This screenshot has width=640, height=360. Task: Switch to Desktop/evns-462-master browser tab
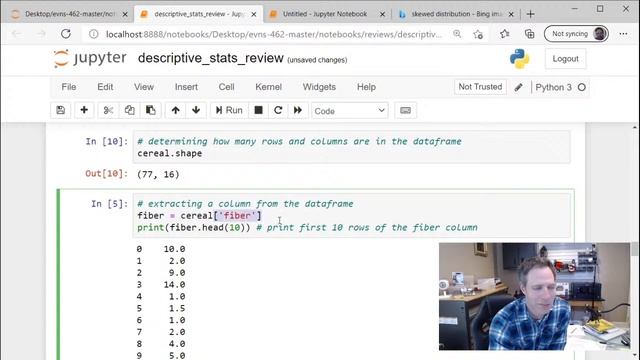pyautogui.click(x=69, y=14)
